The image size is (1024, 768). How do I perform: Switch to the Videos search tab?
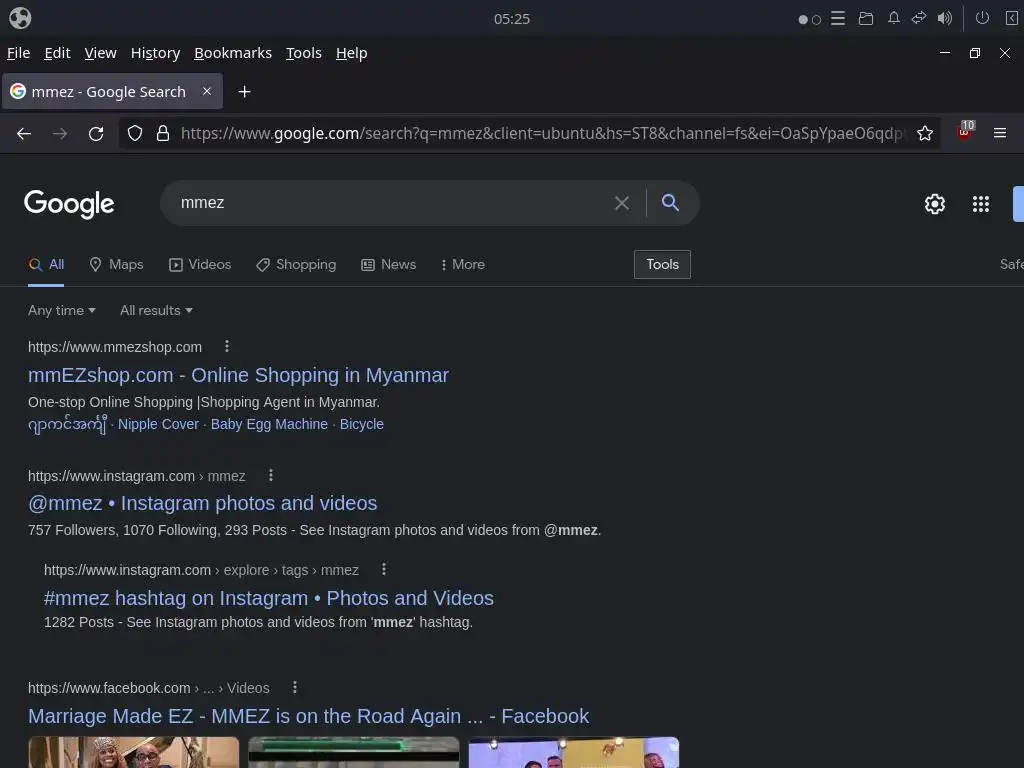click(200, 264)
